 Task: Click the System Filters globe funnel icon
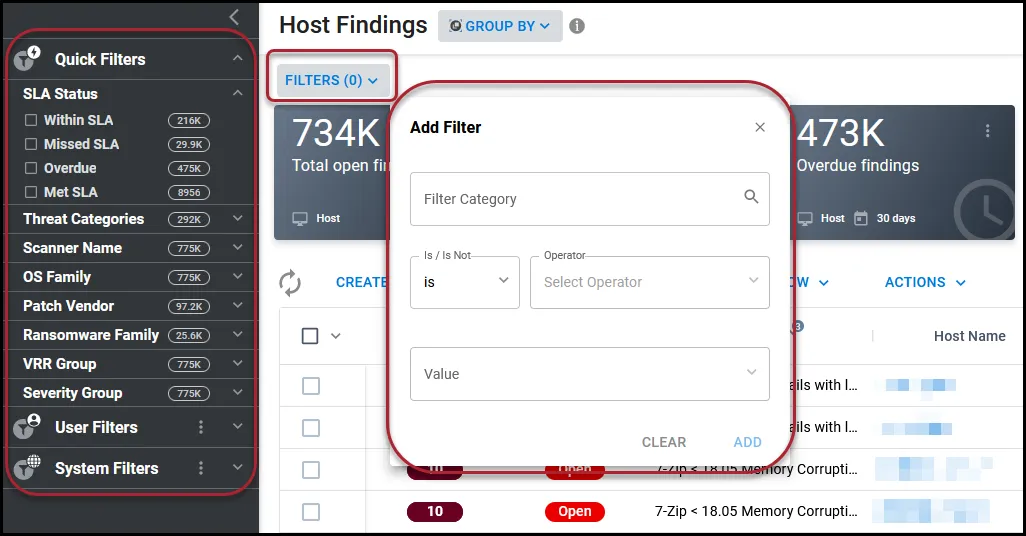[27, 467]
